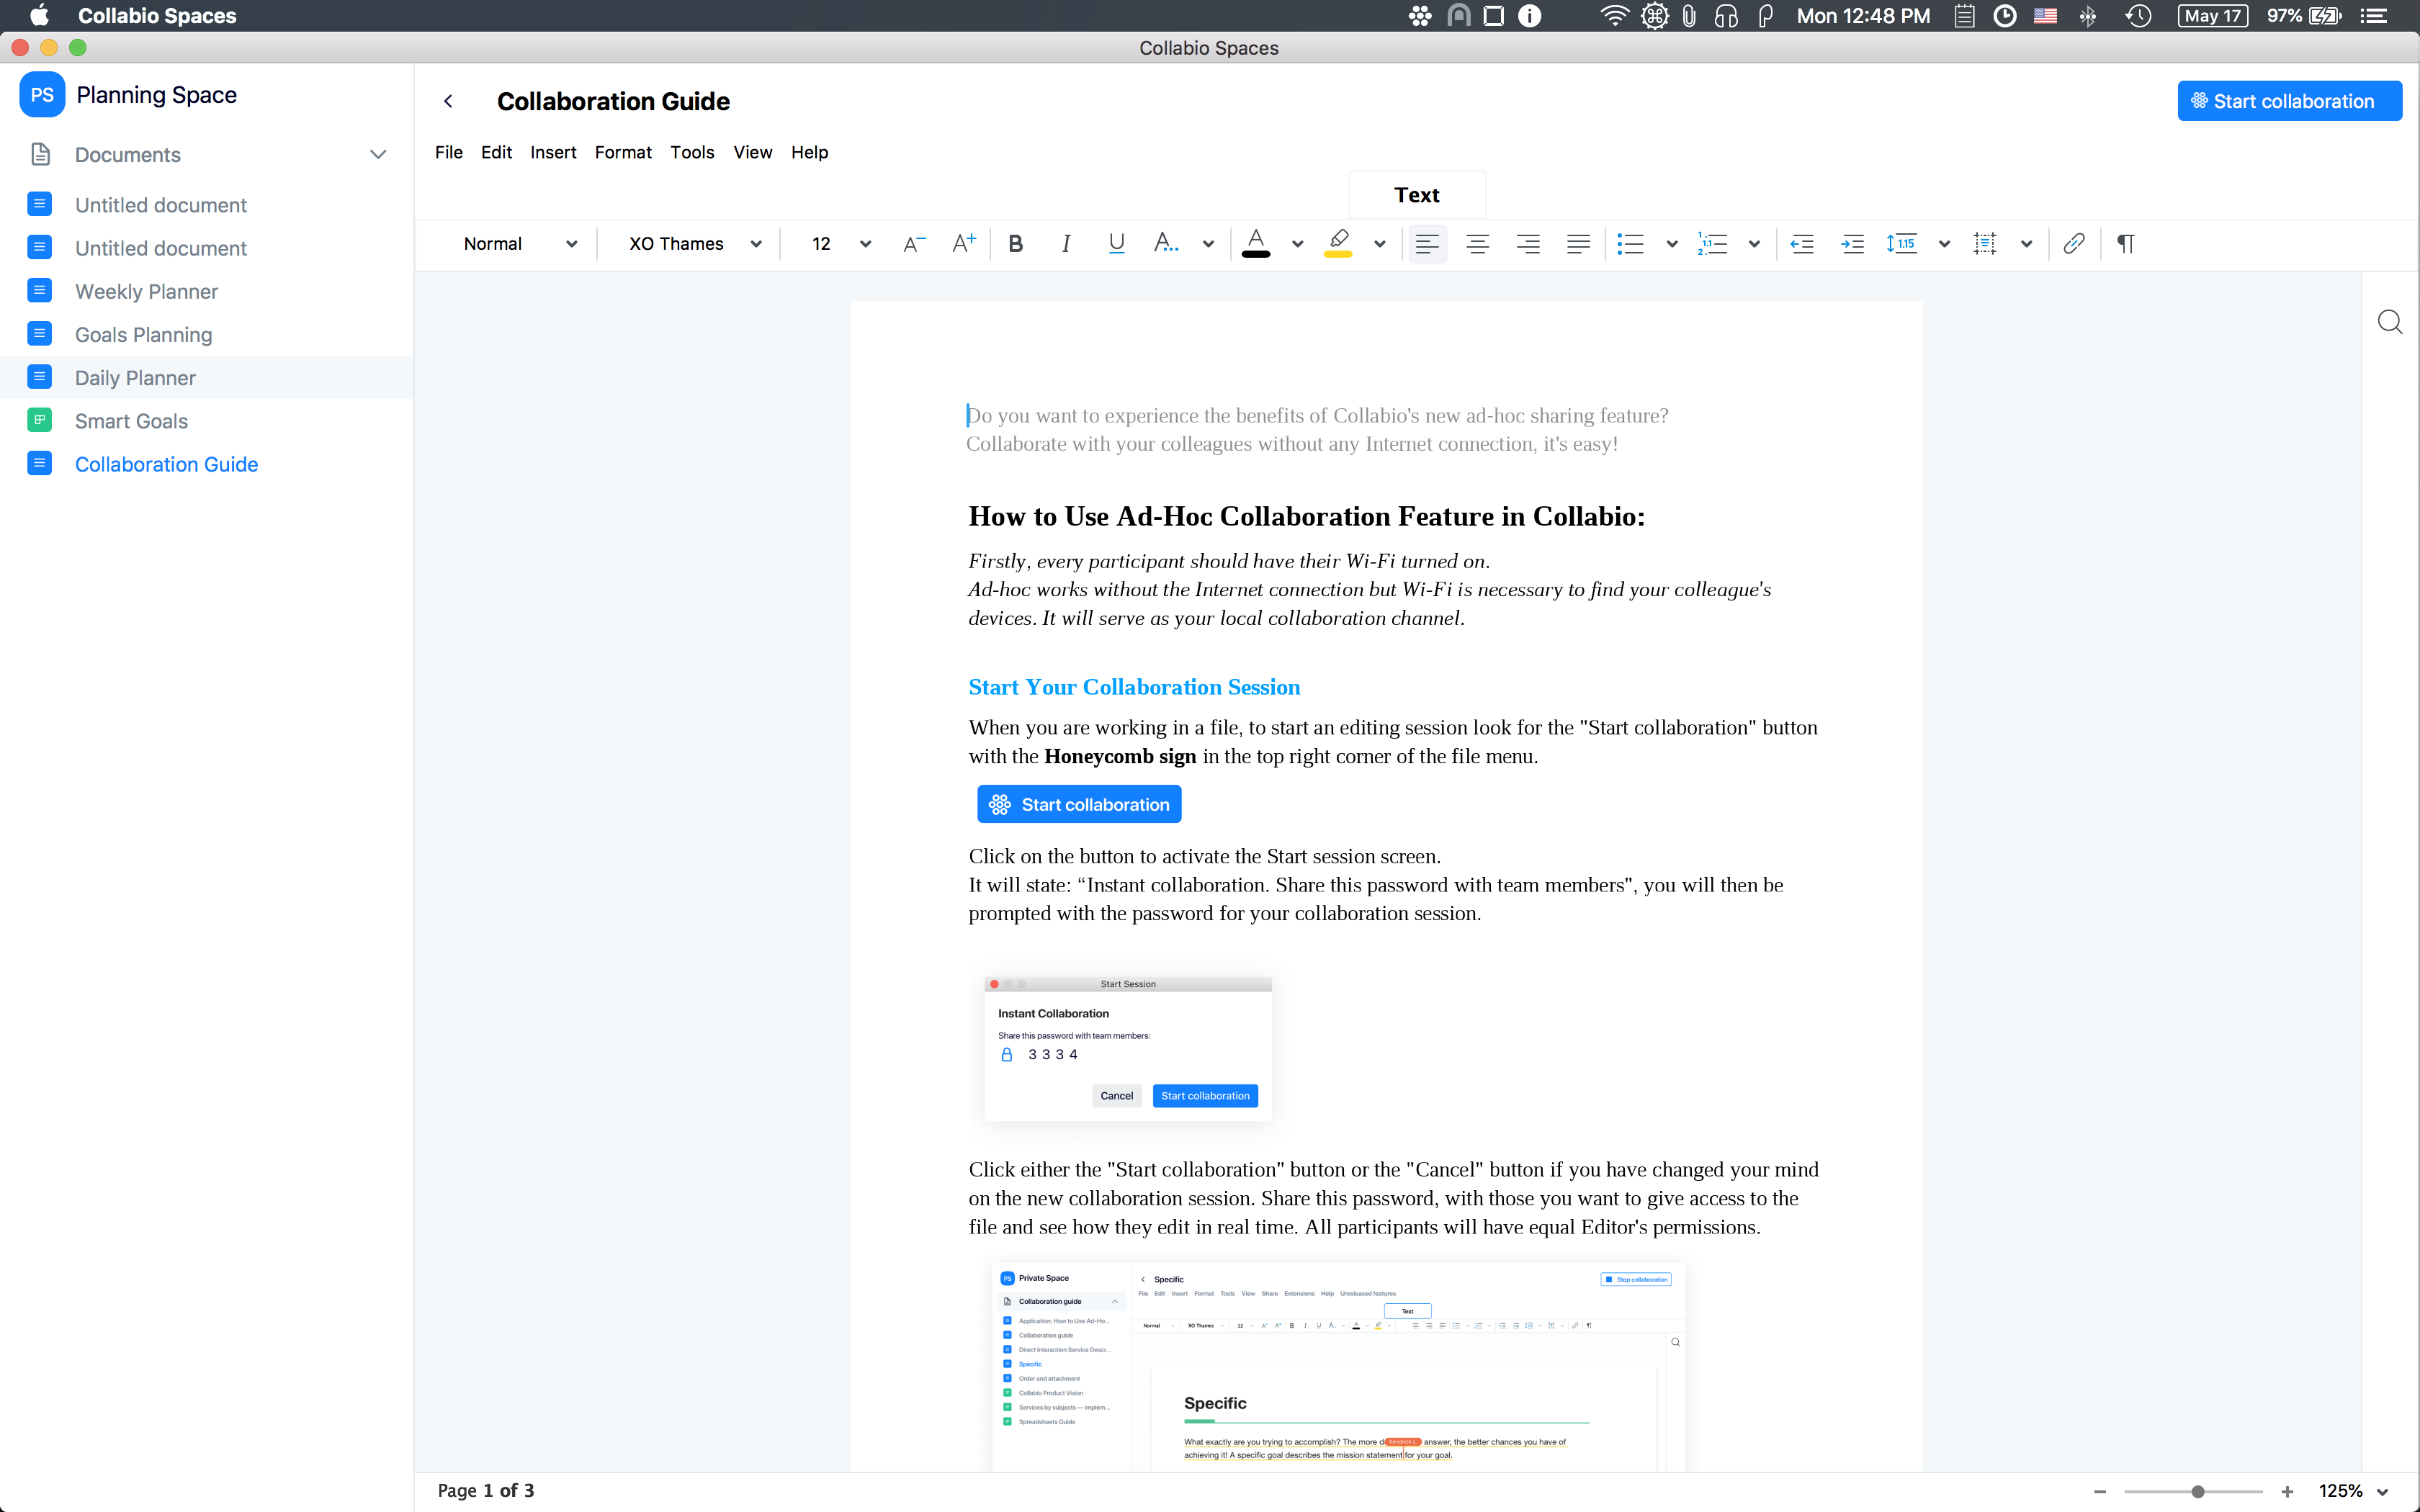Viewport: 2420px width, 1512px height.
Task: Click the increase font size icon
Action: [964, 244]
